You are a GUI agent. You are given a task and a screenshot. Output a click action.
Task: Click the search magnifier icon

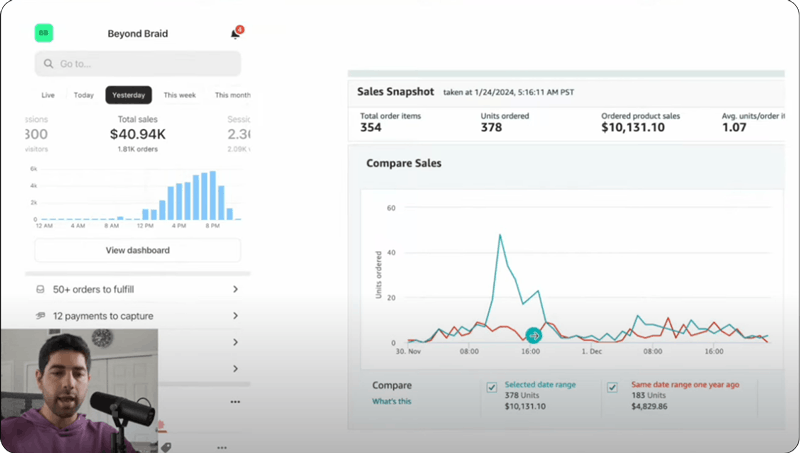(48, 64)
